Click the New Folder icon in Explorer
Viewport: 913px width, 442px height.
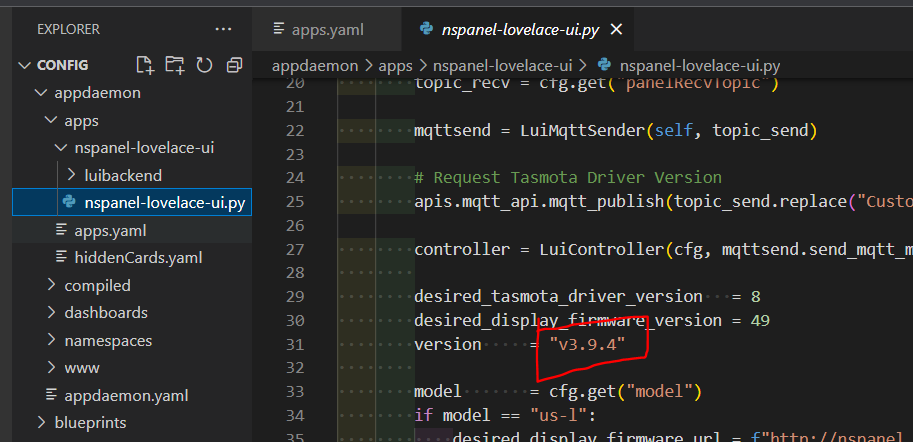[x=175, y=65]
